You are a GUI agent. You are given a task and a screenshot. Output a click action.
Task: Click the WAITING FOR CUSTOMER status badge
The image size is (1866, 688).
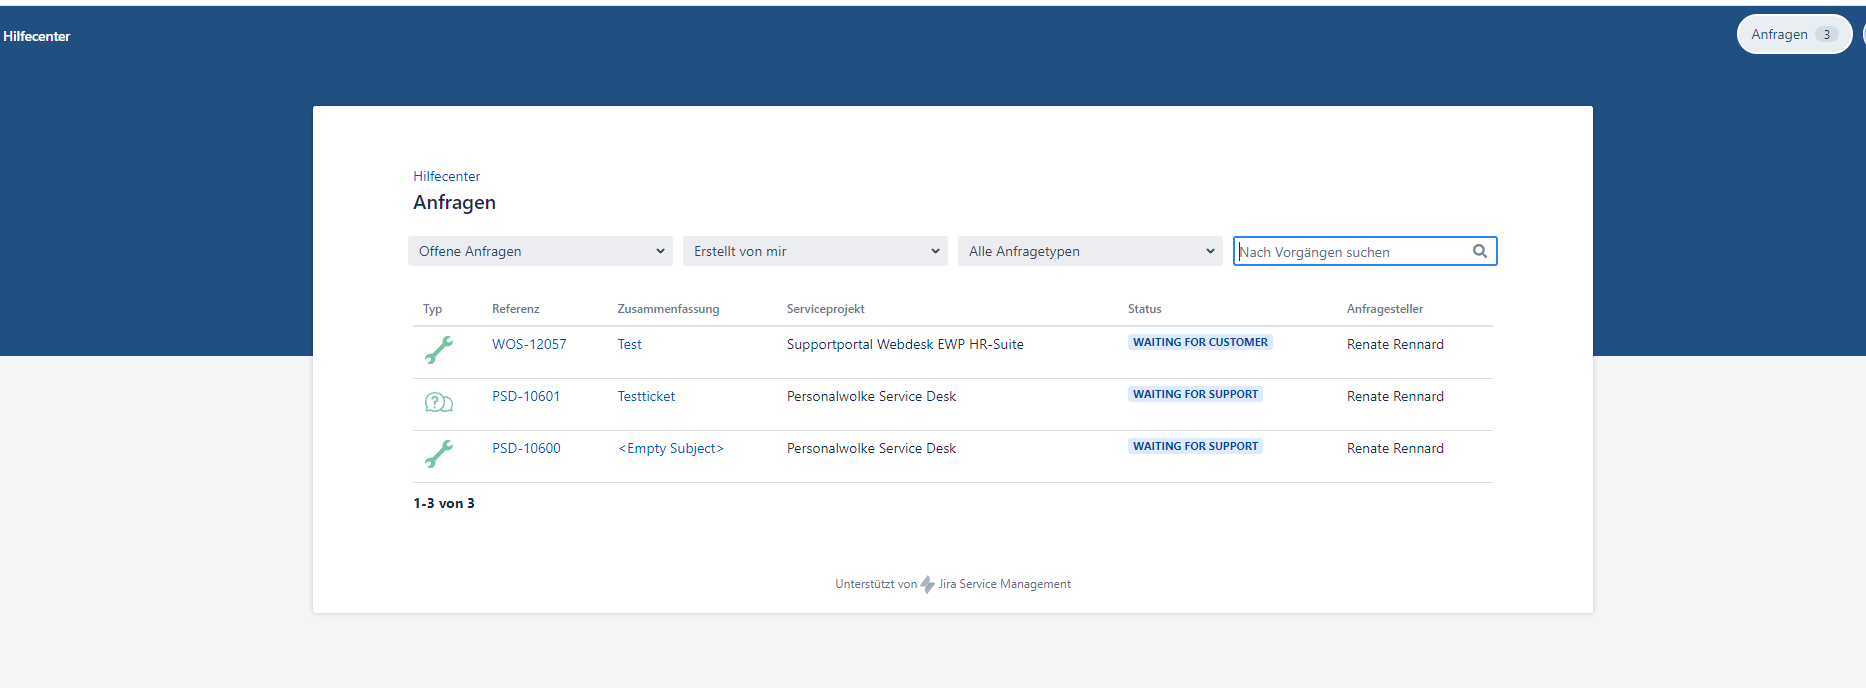click(1200, 342)
